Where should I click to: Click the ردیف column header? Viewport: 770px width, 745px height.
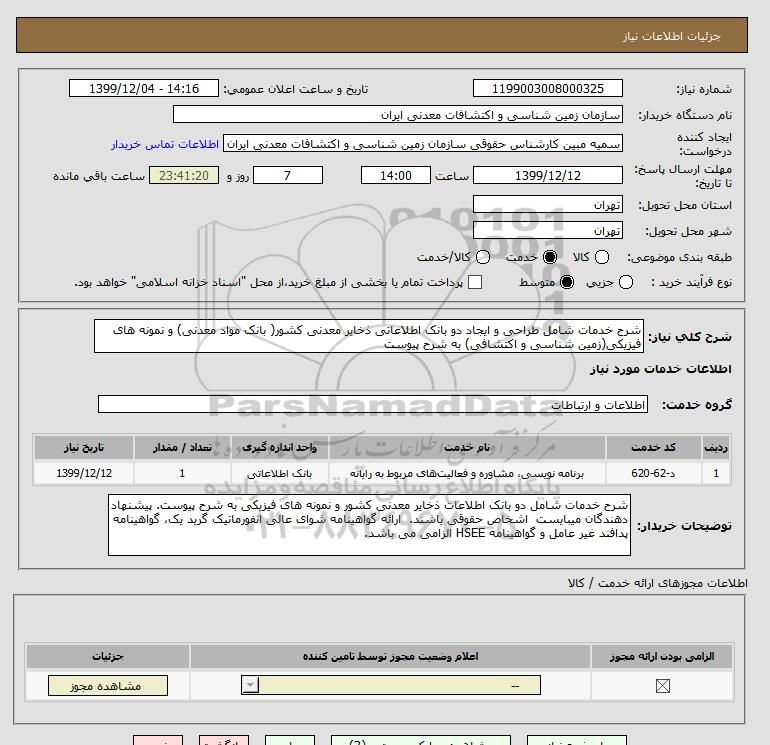pyautogui.click(x=715, y=447)
